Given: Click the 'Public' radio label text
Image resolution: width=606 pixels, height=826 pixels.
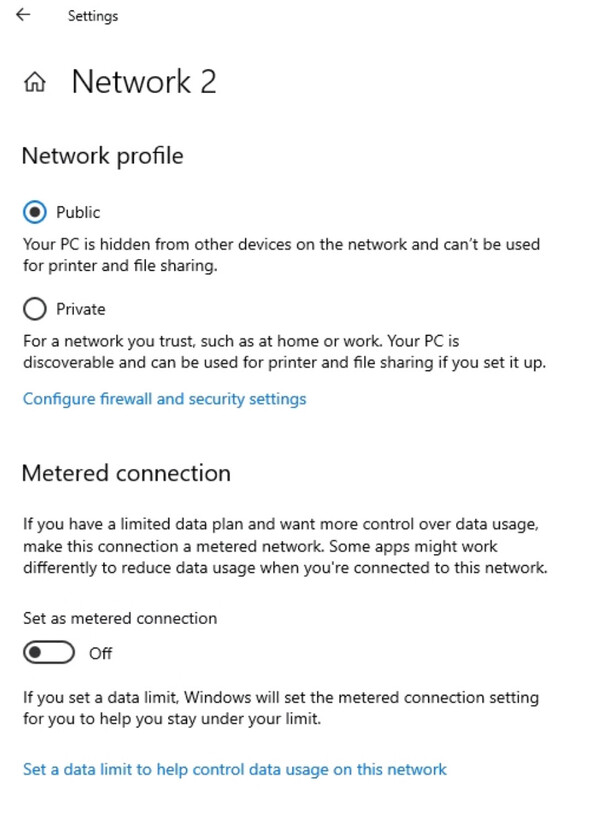Looking at the screenshot, I should point(78,212).
